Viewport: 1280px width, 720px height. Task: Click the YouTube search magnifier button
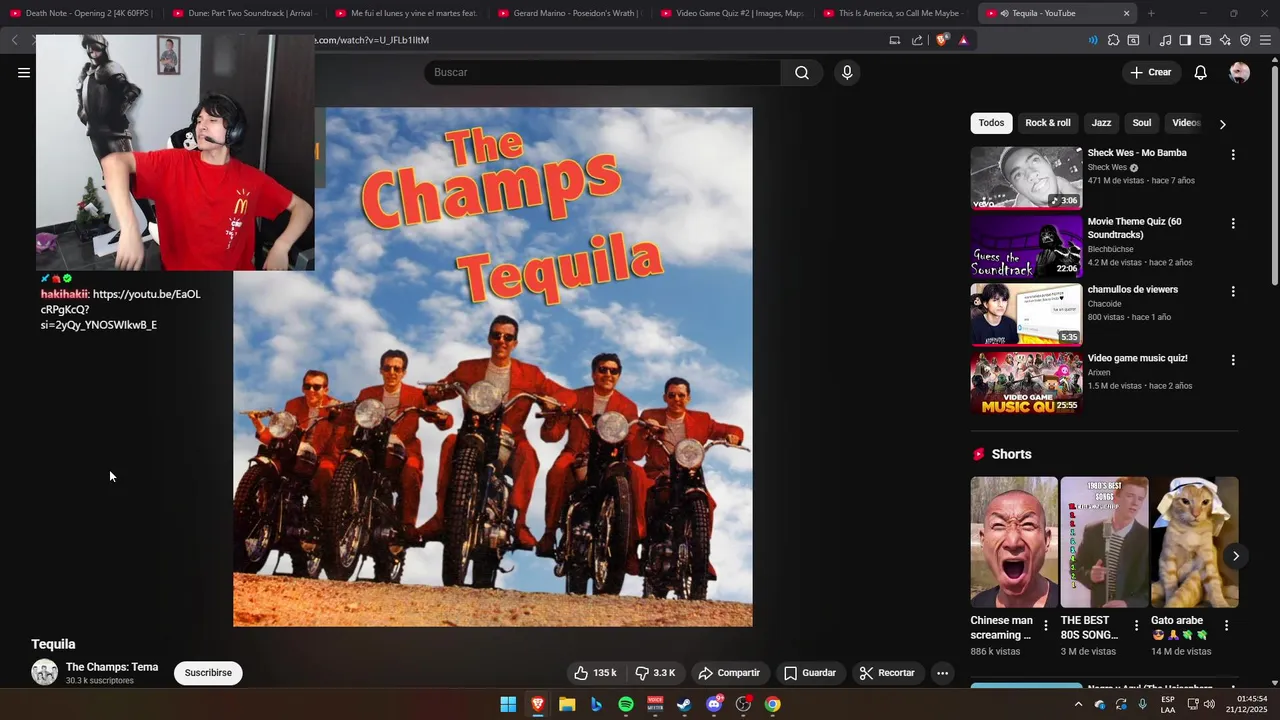[802, 72]
